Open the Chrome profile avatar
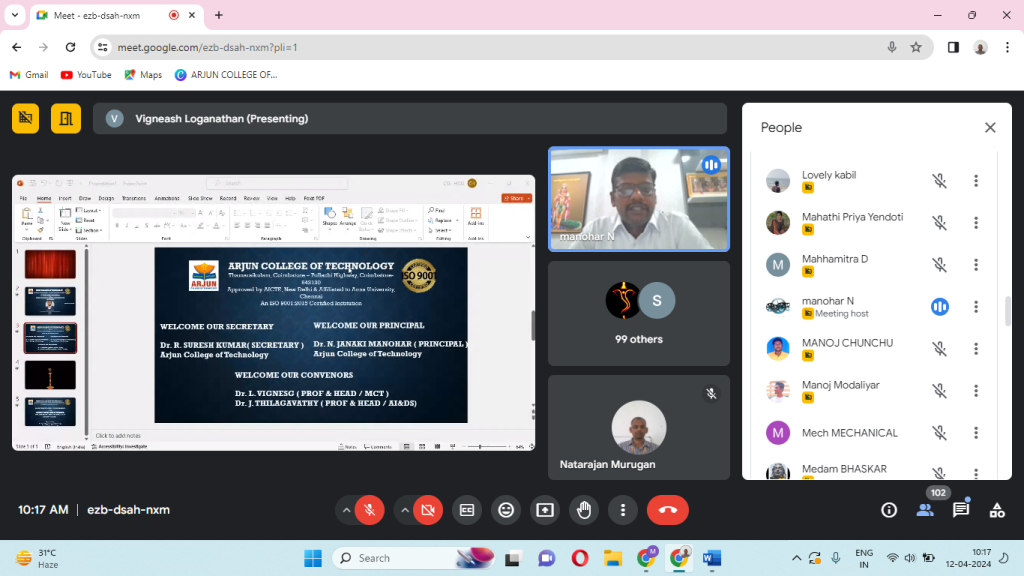The width and height of the screenshot is (1024, 576). point(980,47)
